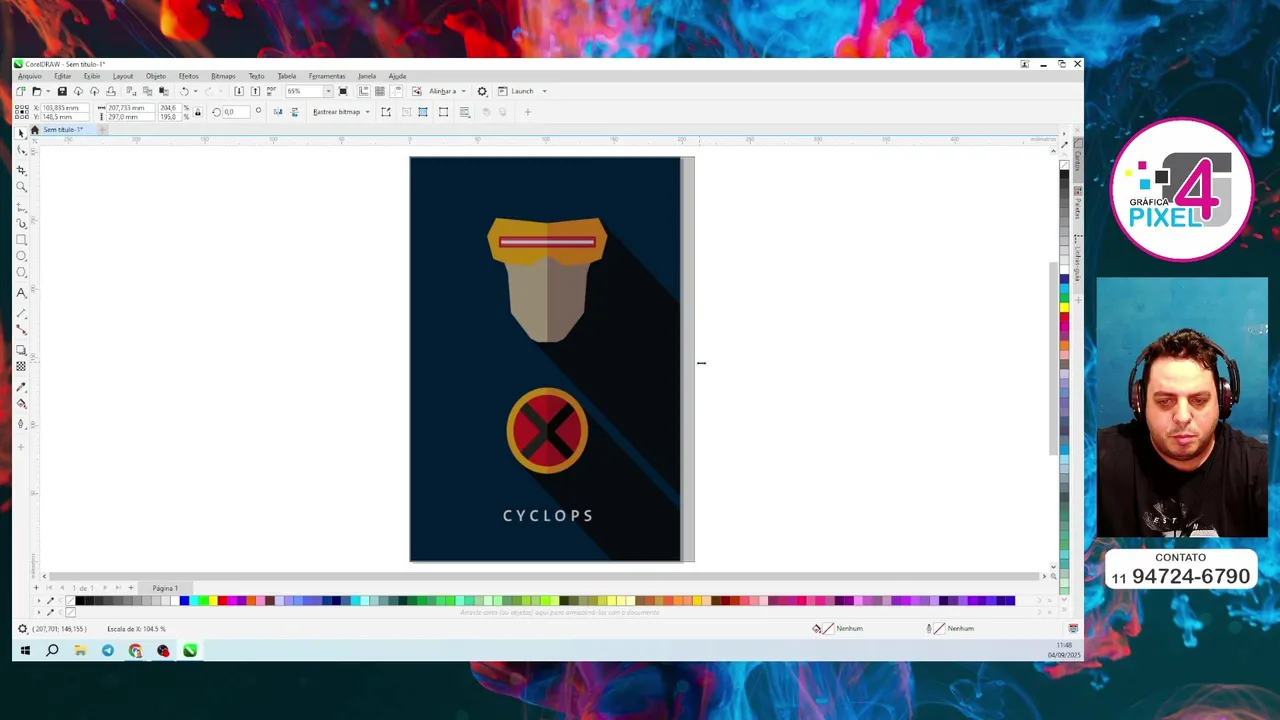Select the Pick tool arrow

click(x=21, y=132)
